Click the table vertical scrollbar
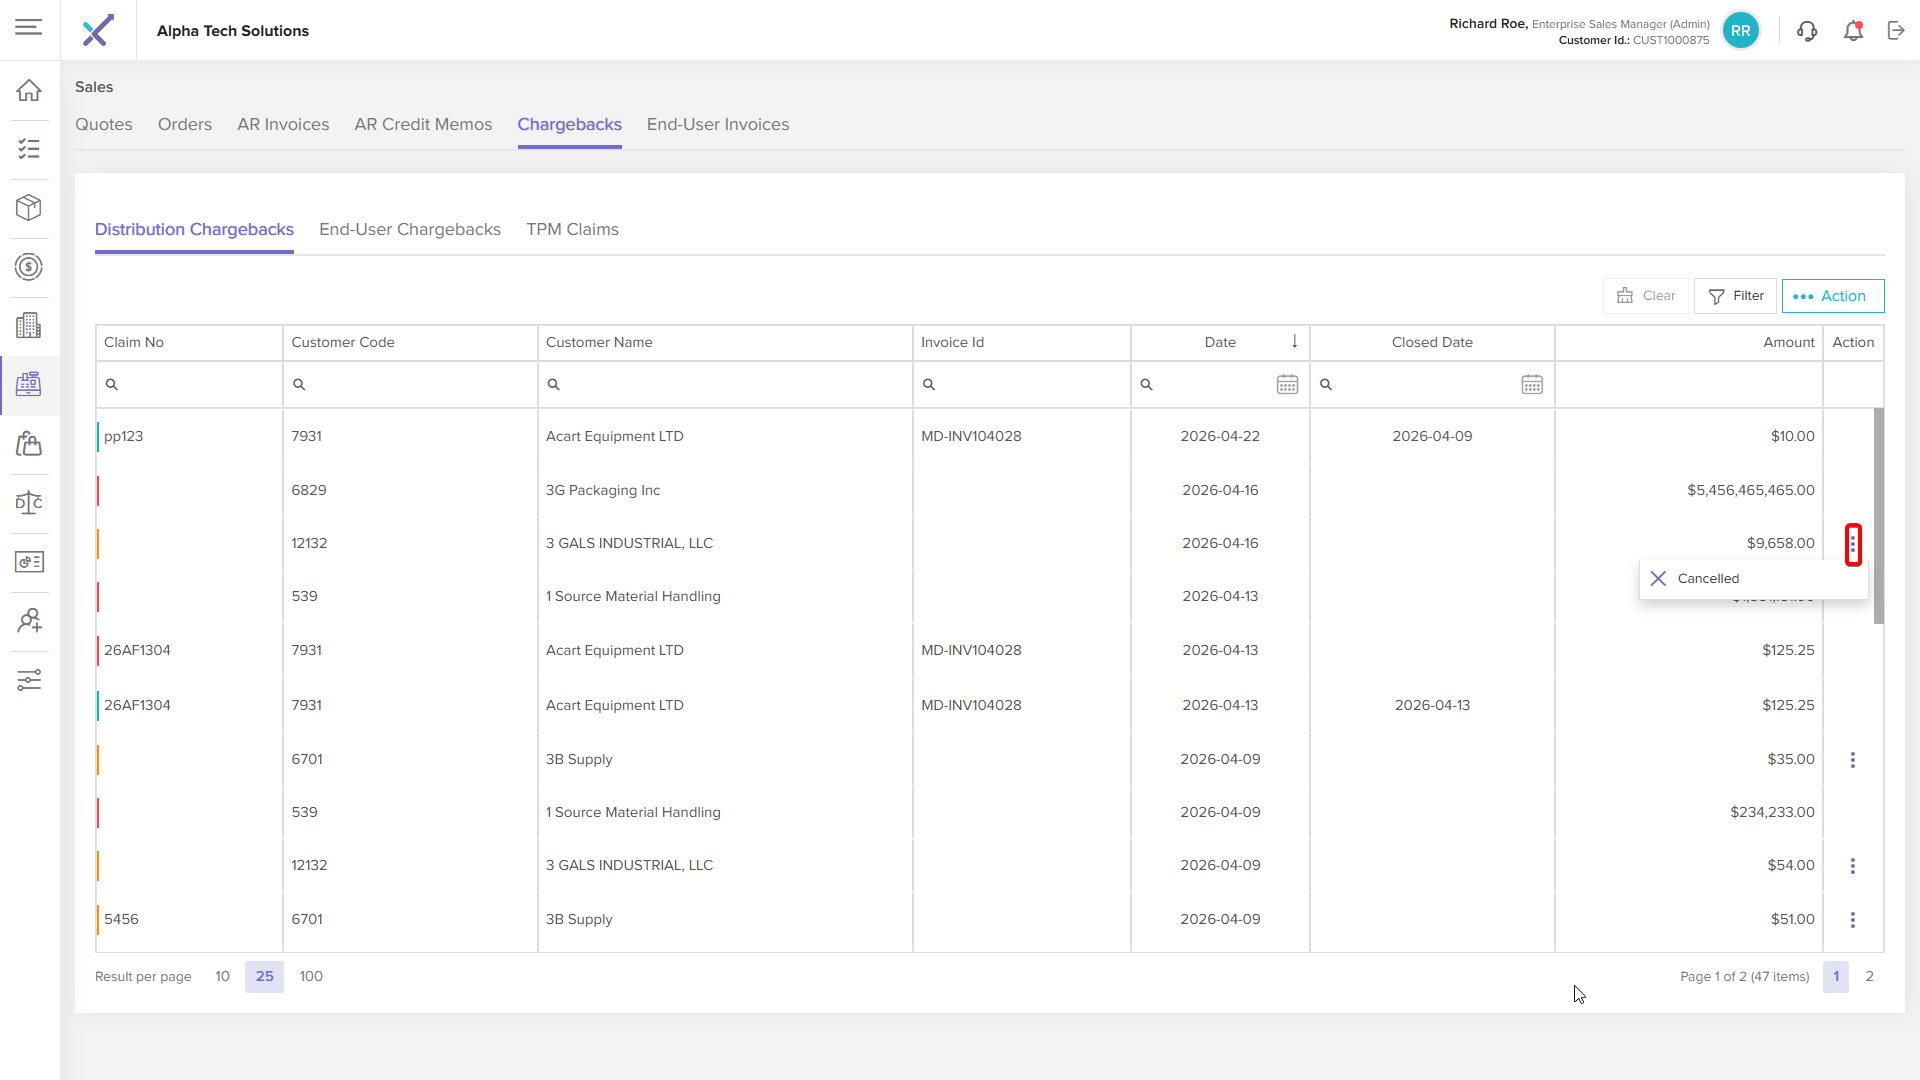 click(x=1879, y=516)
